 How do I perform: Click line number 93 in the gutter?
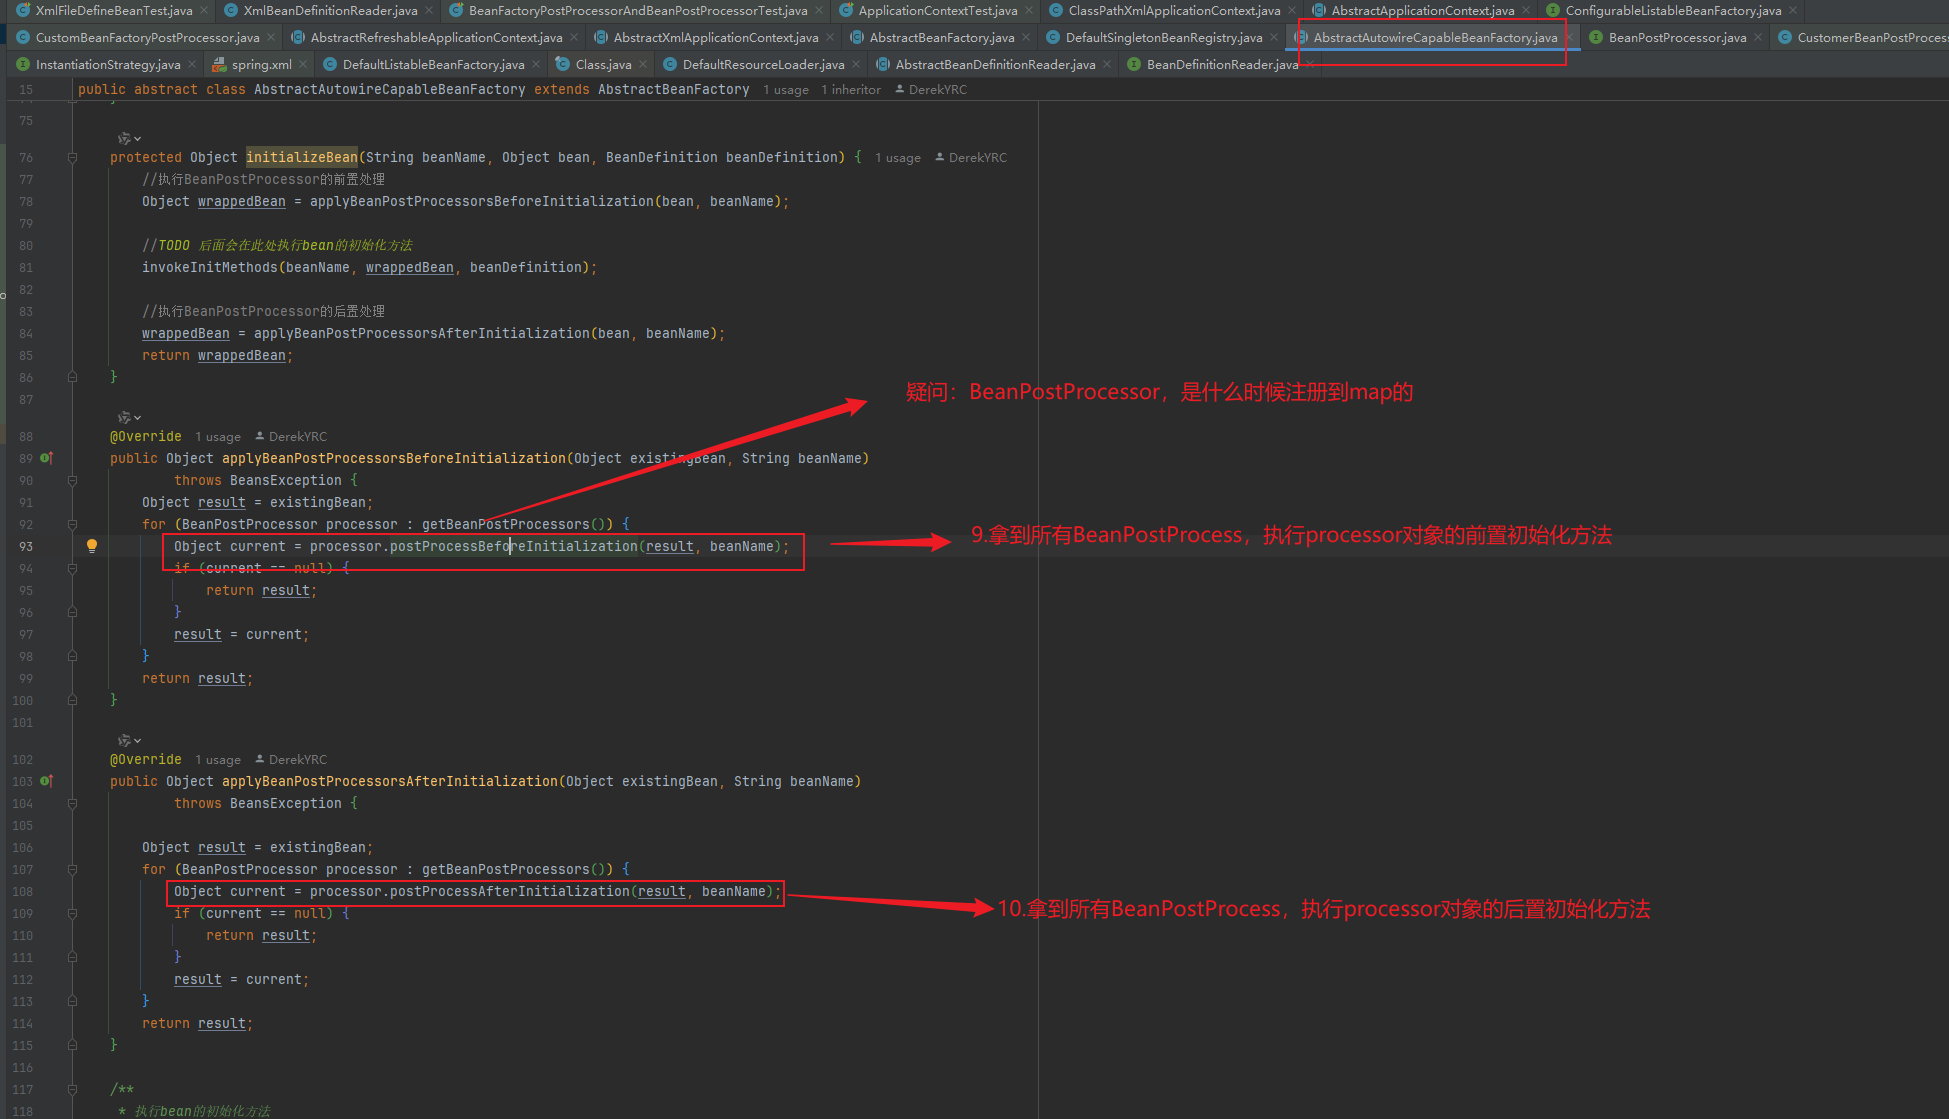(25, 546)
